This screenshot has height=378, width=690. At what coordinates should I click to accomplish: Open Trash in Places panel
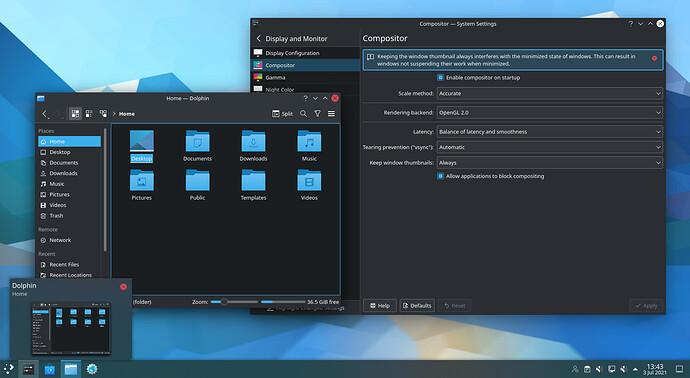pyautogui.click(x=70, y=216)
